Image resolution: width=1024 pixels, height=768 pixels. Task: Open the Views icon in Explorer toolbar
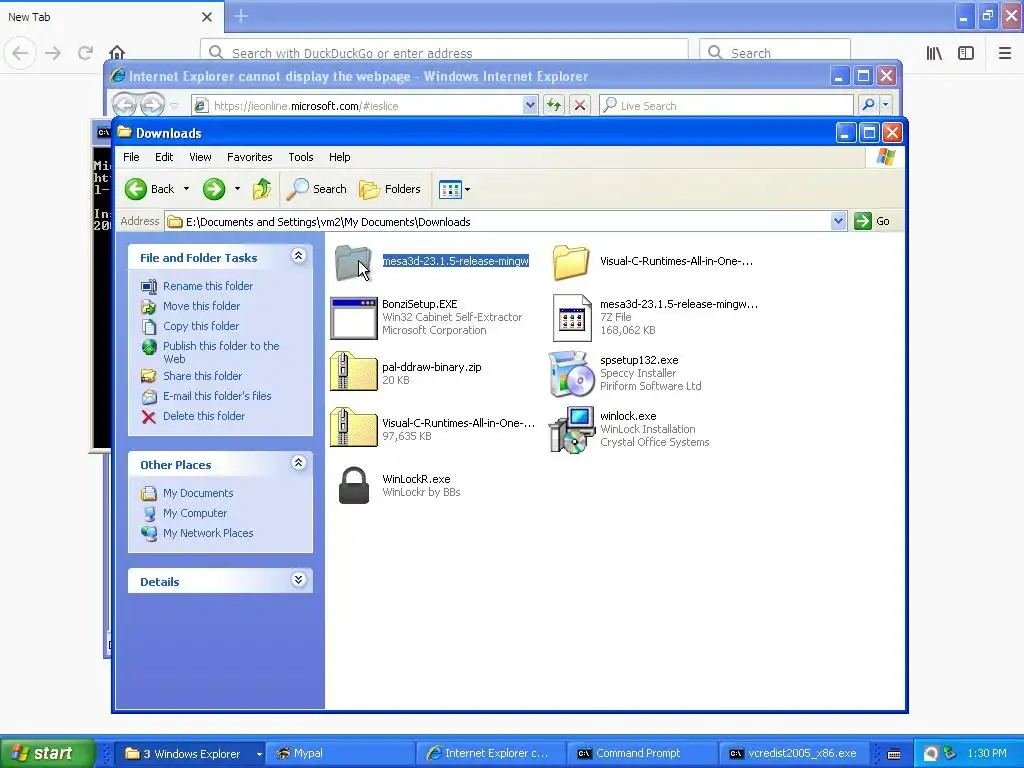pos(450,189)
